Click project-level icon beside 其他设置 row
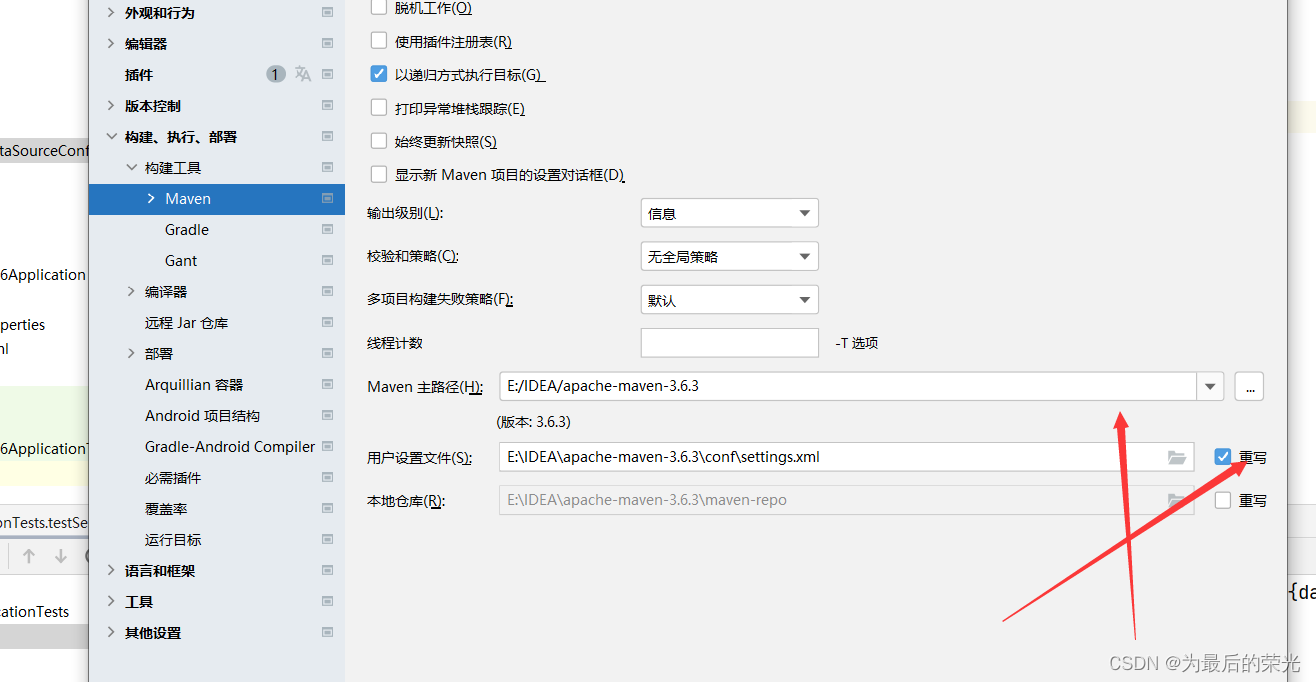Screen dimensions: 1316x682 327,633
